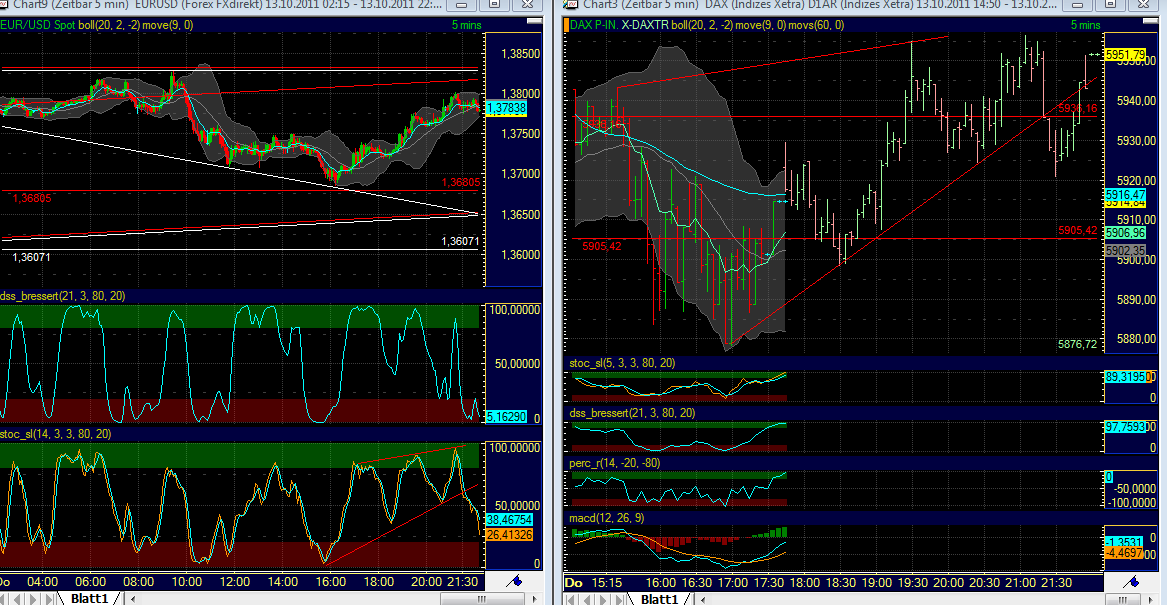Restore the EURUSD Chart9 window
This screenshot has height=605, width=1167.
pyautogui.click(x=494, y=4)
